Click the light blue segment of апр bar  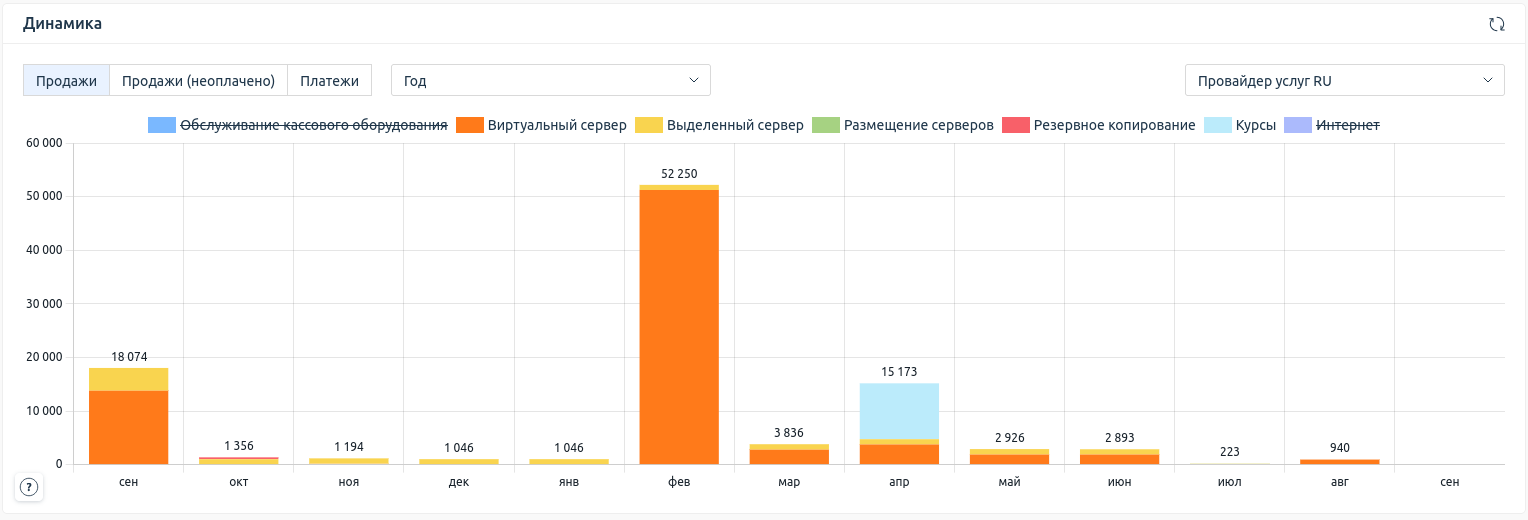pos(899,410)
